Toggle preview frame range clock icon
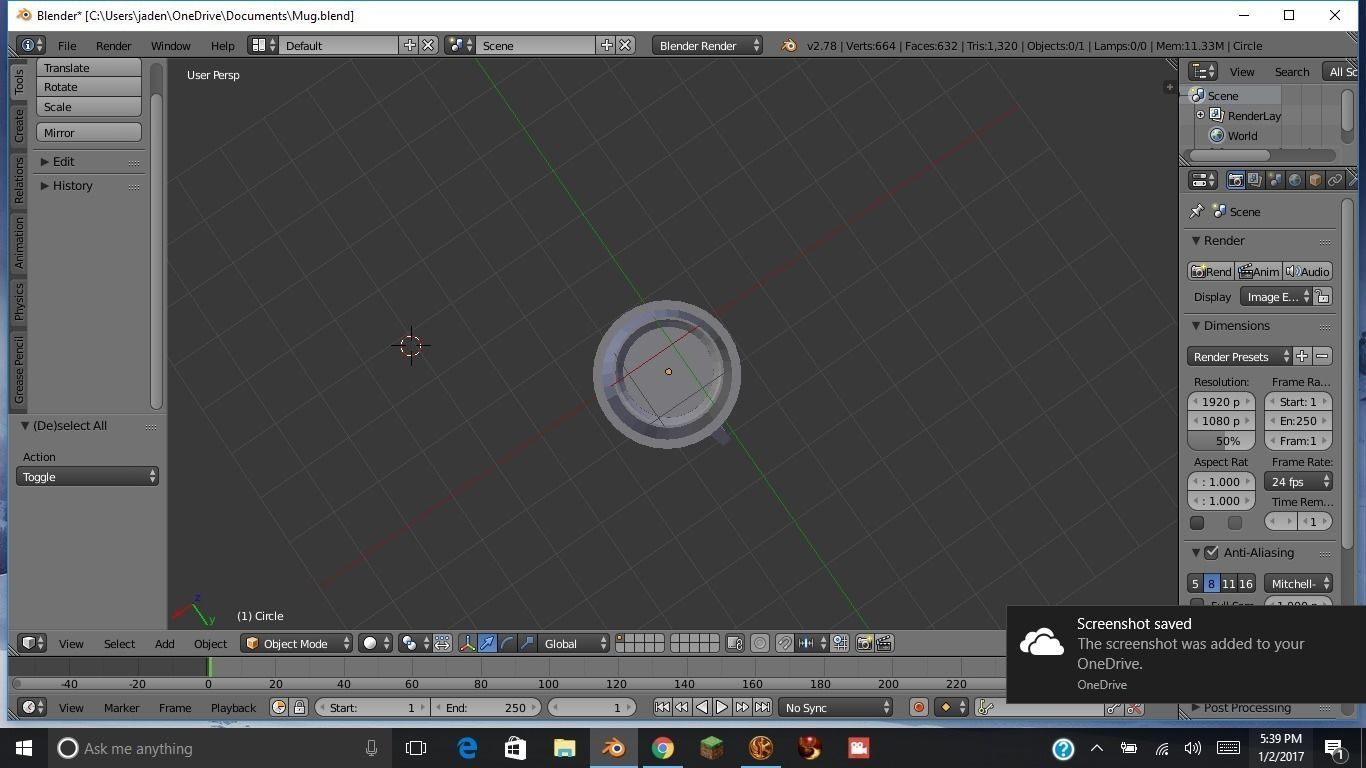 point(279,707)
